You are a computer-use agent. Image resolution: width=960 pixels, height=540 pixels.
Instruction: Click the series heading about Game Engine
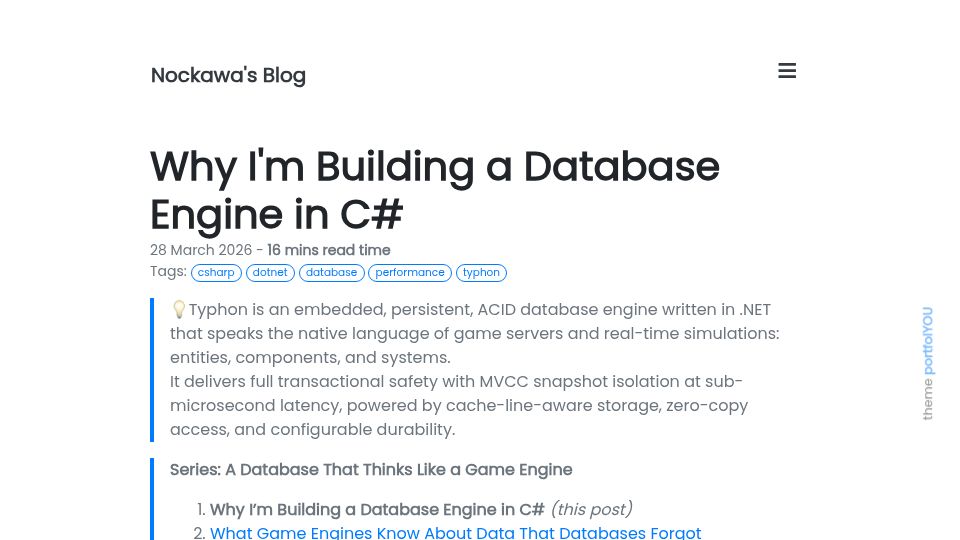pos(371,470)
